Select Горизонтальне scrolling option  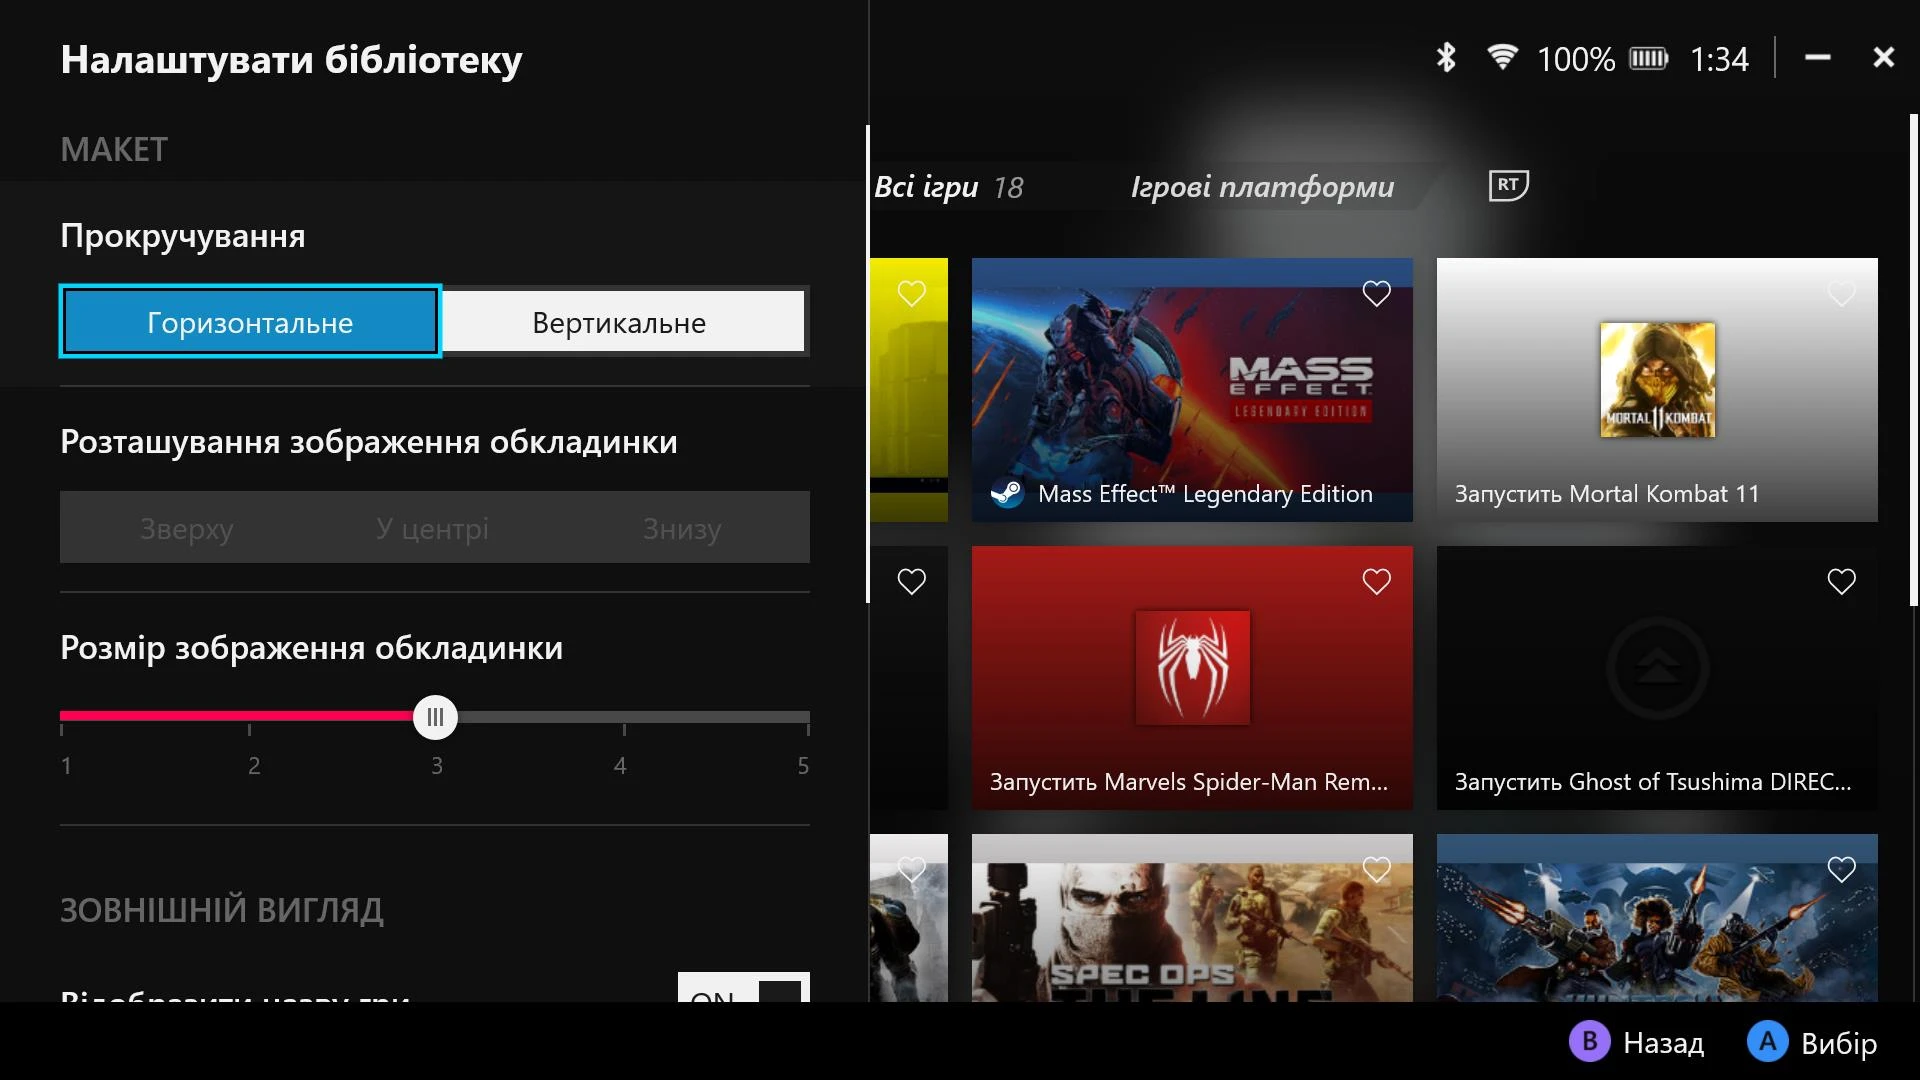click(250, 322)
